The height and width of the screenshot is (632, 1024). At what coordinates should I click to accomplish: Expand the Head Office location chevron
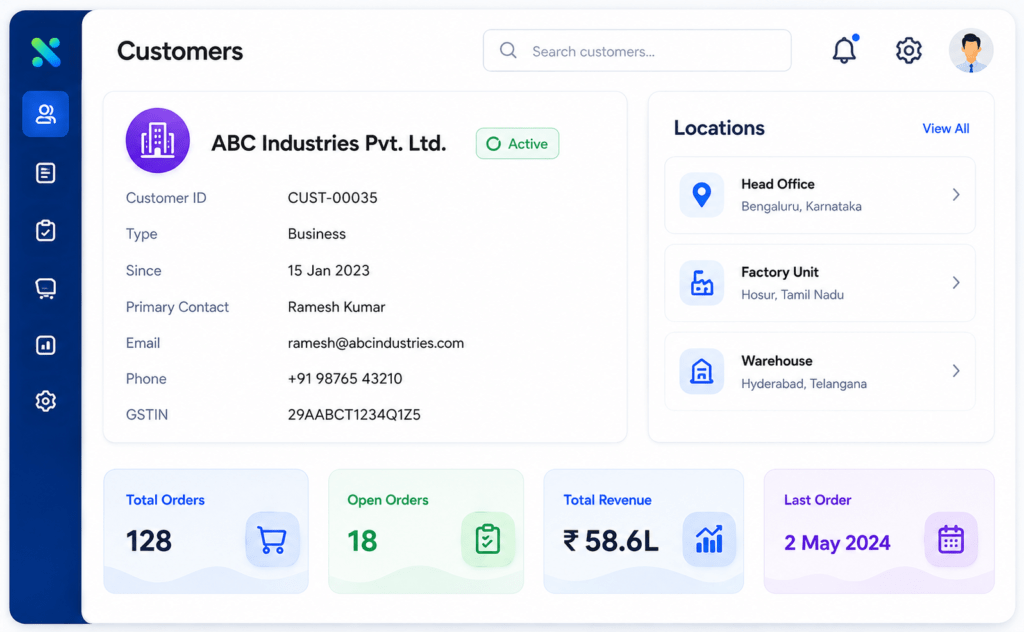click(956, 195)
